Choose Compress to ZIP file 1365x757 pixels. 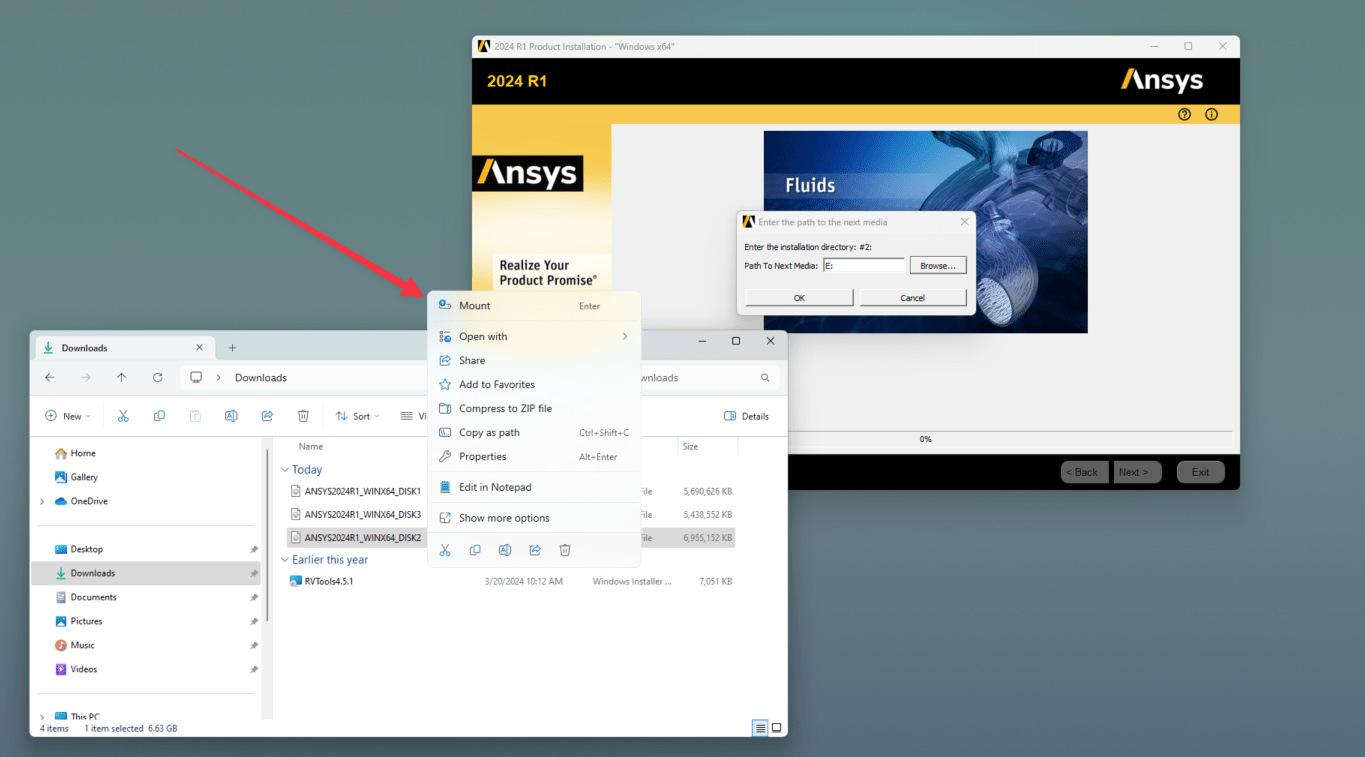534,408
